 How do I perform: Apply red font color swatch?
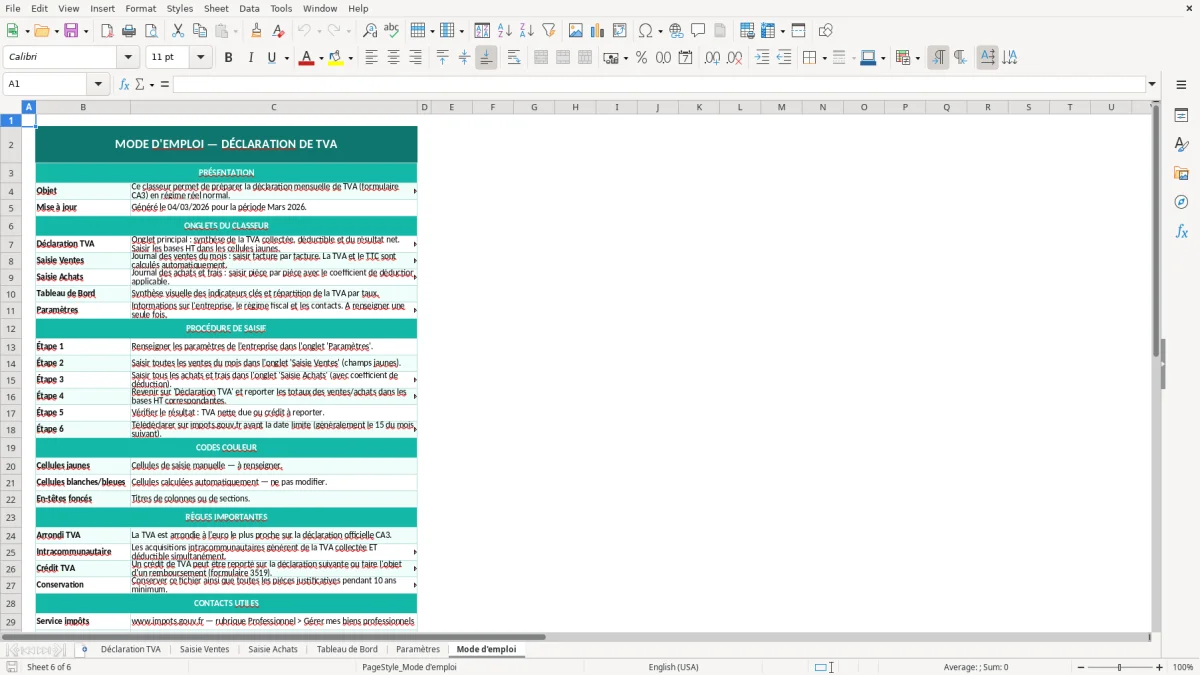[x=306, y=58]
